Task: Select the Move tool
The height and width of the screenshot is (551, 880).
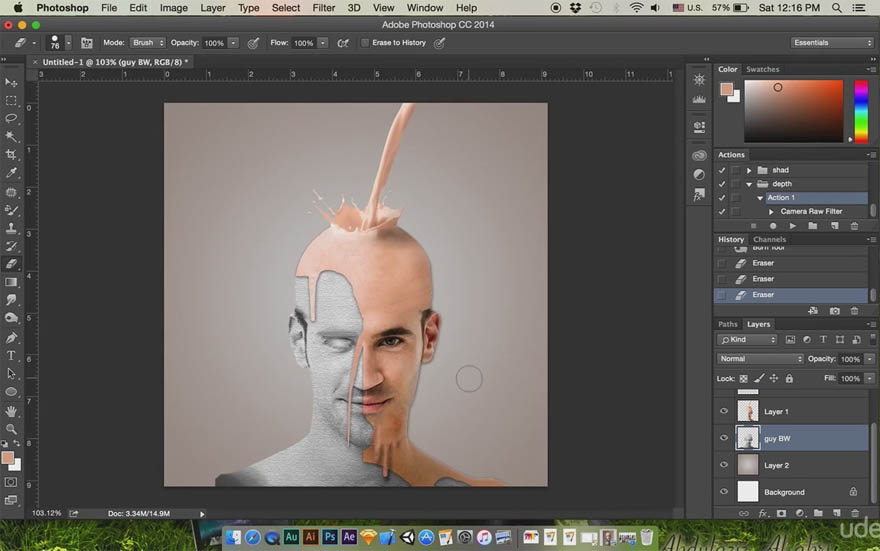Action: click(11, 82)
